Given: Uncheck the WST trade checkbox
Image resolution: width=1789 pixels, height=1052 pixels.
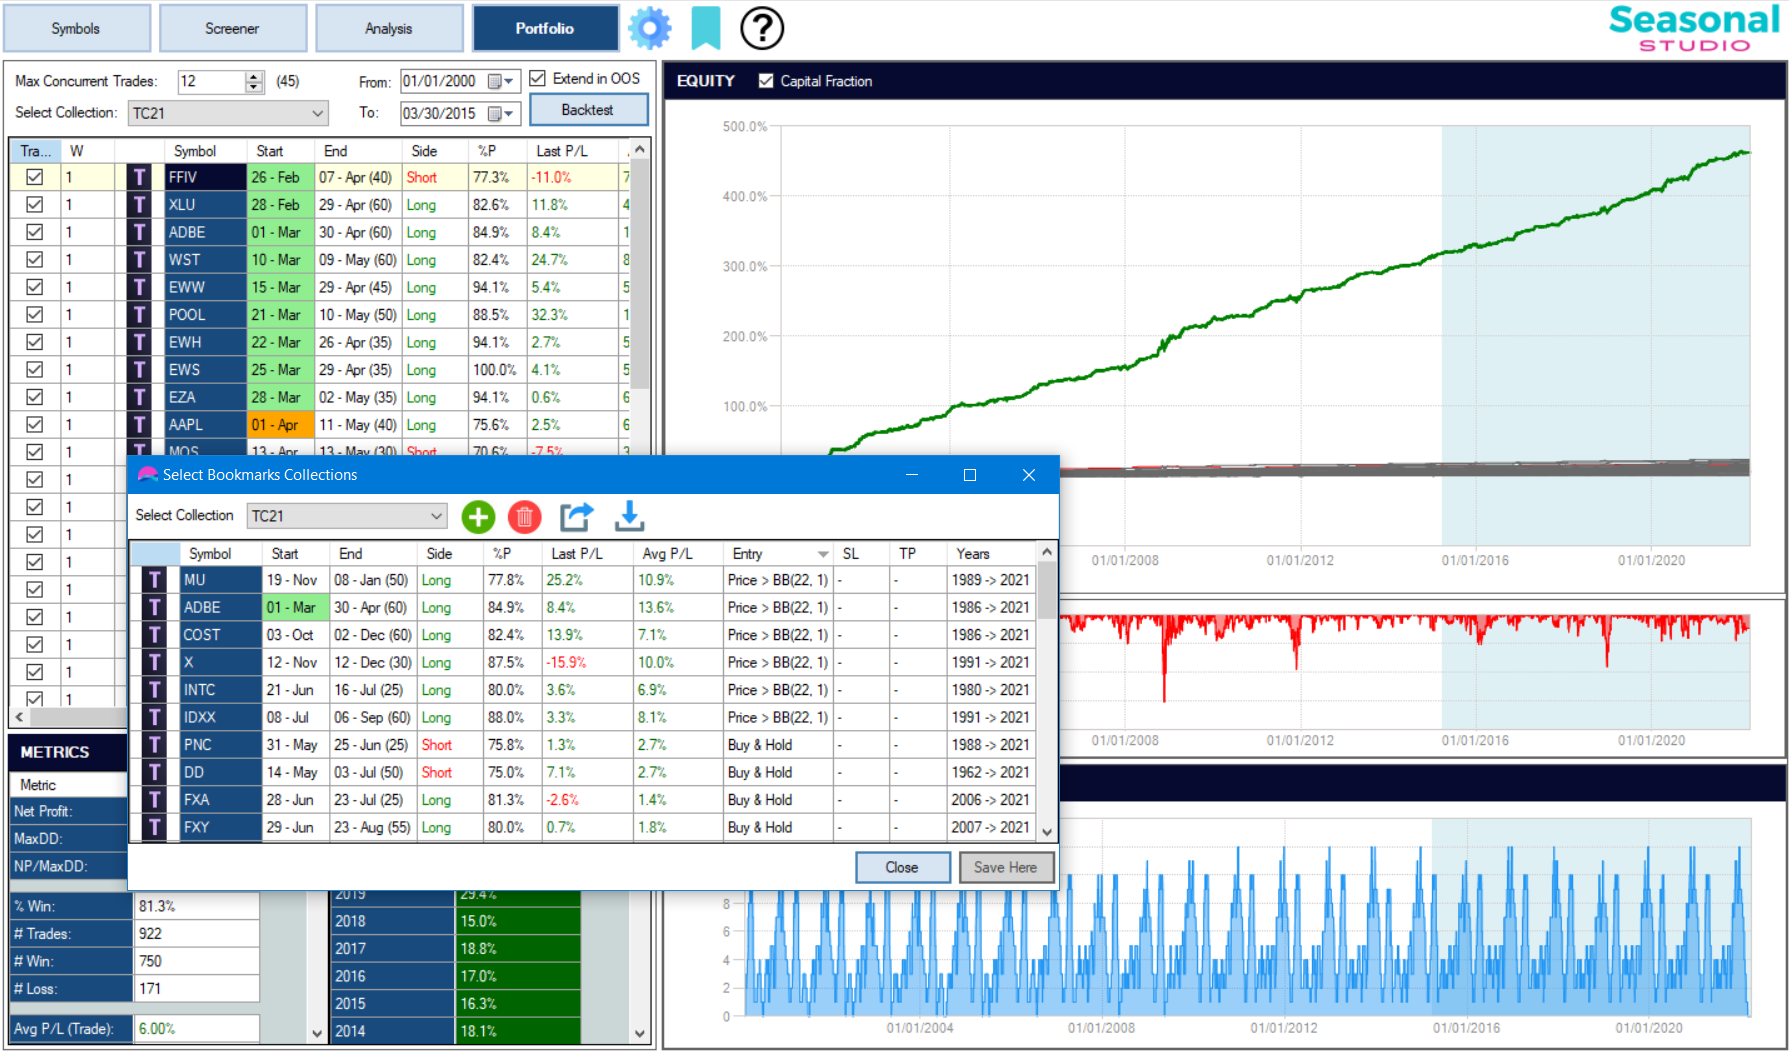Looking at the screenshot, I should point(35,259).
